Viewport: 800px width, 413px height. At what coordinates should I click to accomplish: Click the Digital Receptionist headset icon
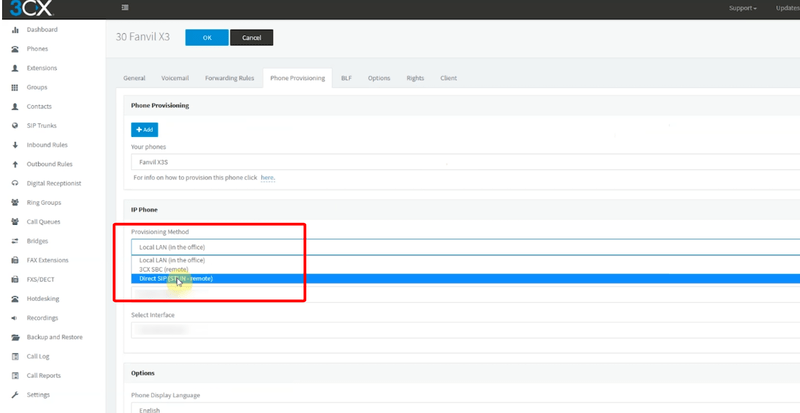pyautogui.click(x=14, y=183)
